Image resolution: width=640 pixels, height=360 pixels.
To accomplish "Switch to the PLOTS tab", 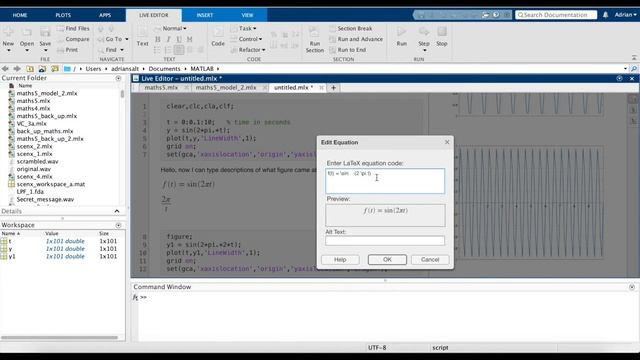I will pyautogui.click(x=63, y=15).
